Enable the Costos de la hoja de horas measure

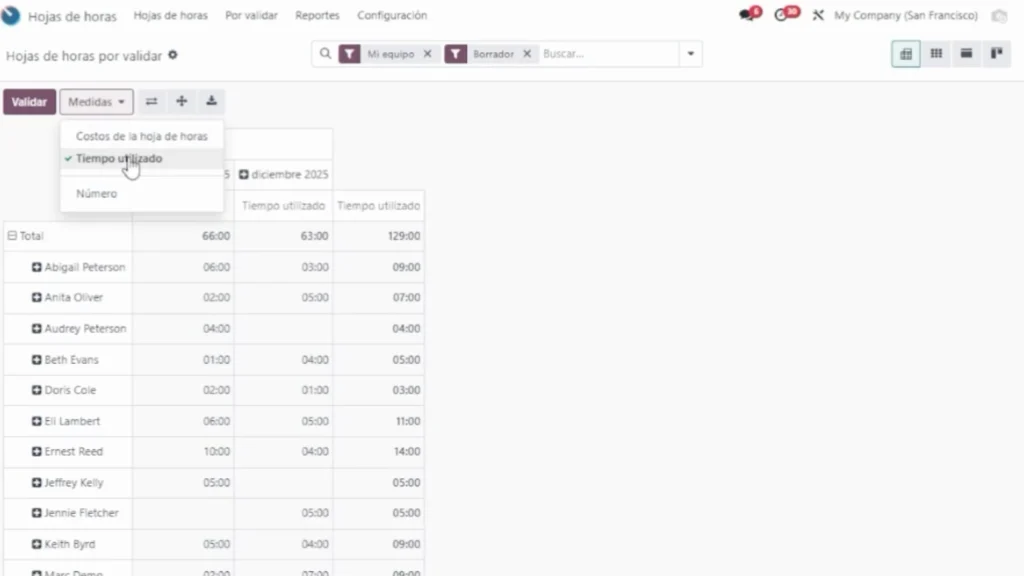point(141,136)
